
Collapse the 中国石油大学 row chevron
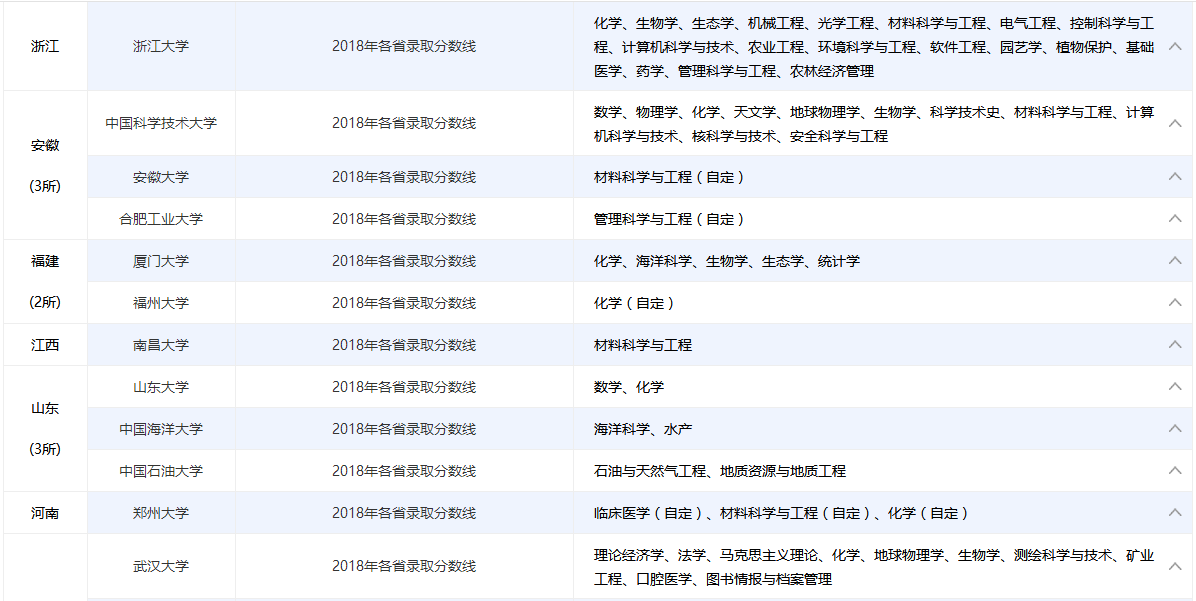[x=1175, y=470]
